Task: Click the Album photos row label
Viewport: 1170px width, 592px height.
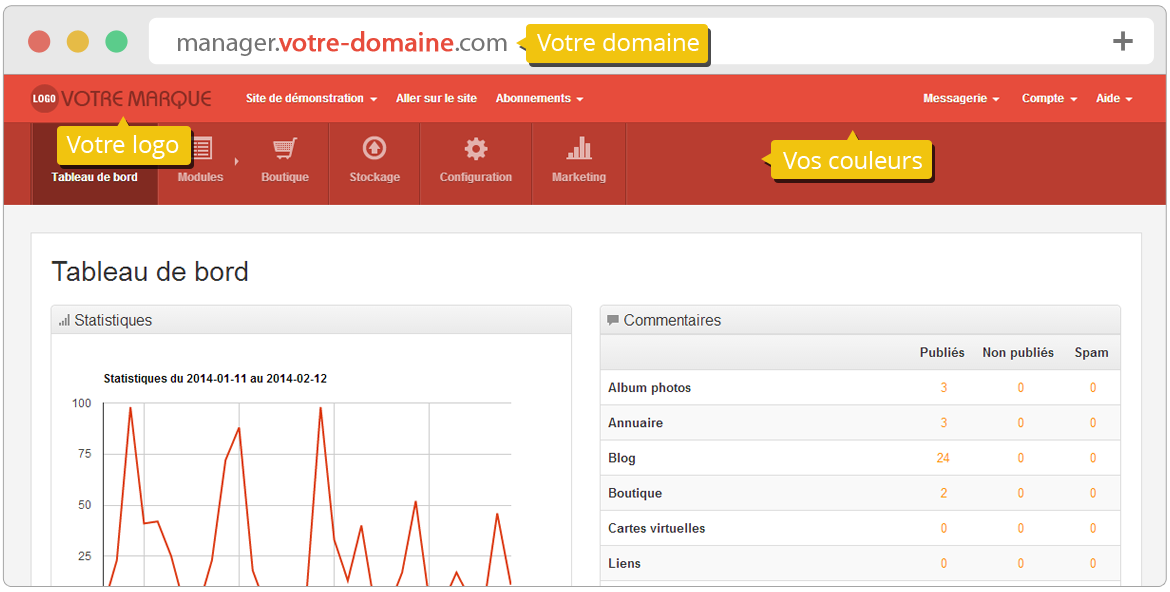Action: (x=650, y=387)
